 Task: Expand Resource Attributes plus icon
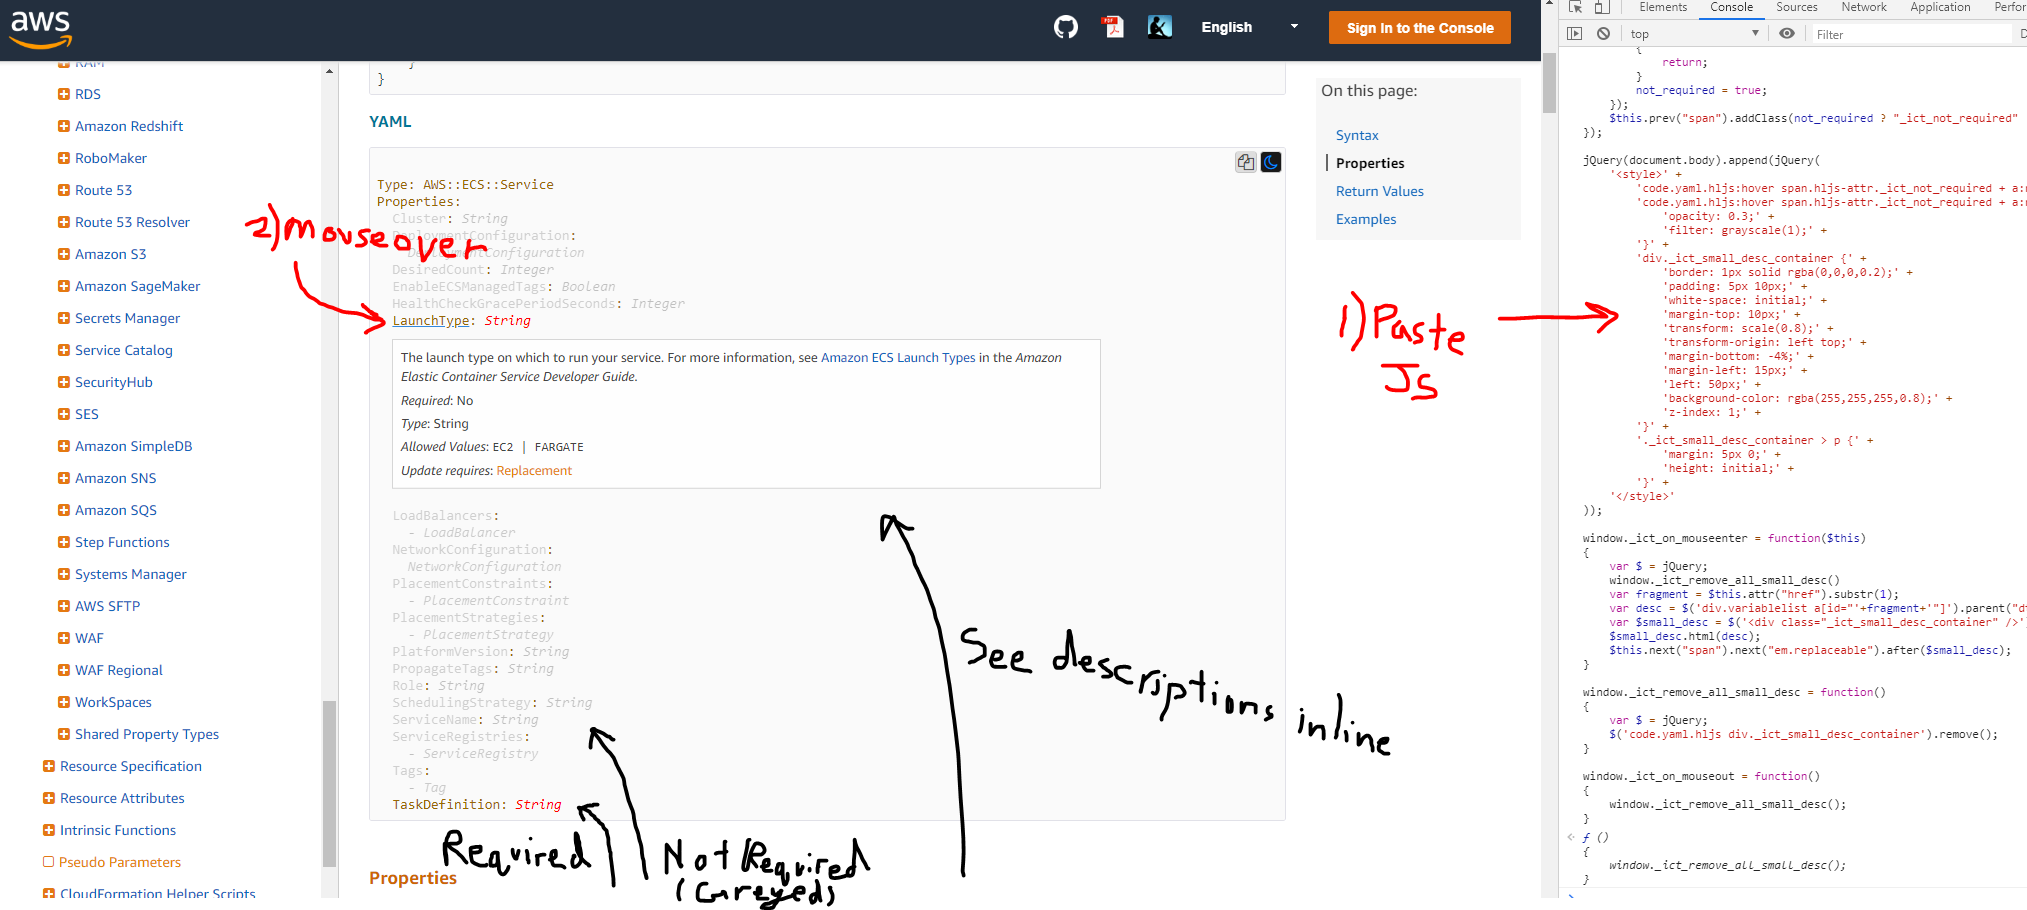click(x=49, y=798)
